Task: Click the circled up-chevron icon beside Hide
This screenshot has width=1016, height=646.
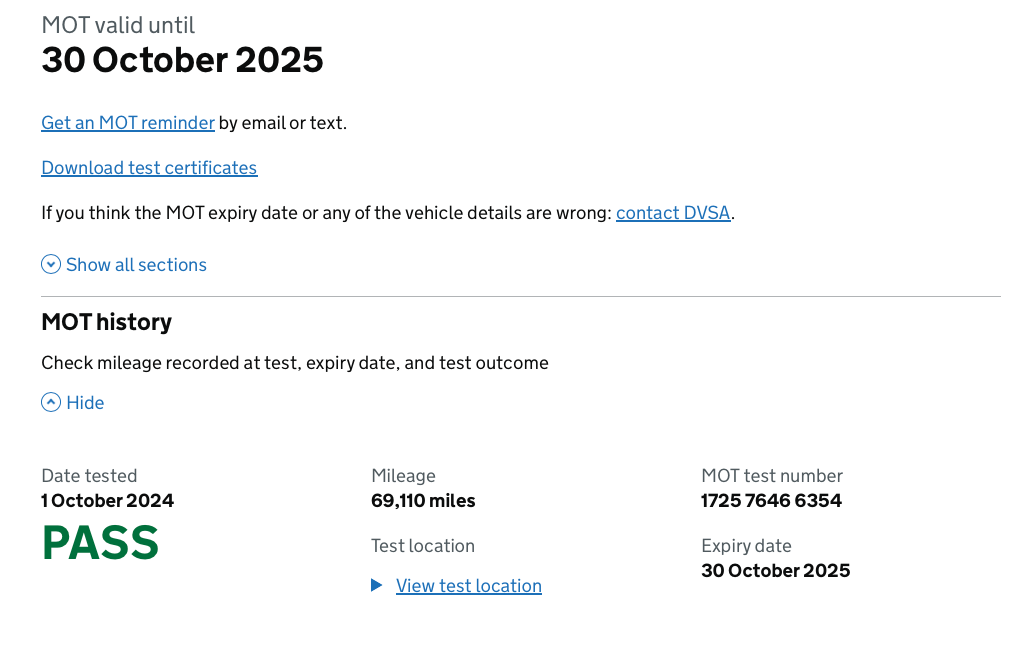Action: point(51,403)
